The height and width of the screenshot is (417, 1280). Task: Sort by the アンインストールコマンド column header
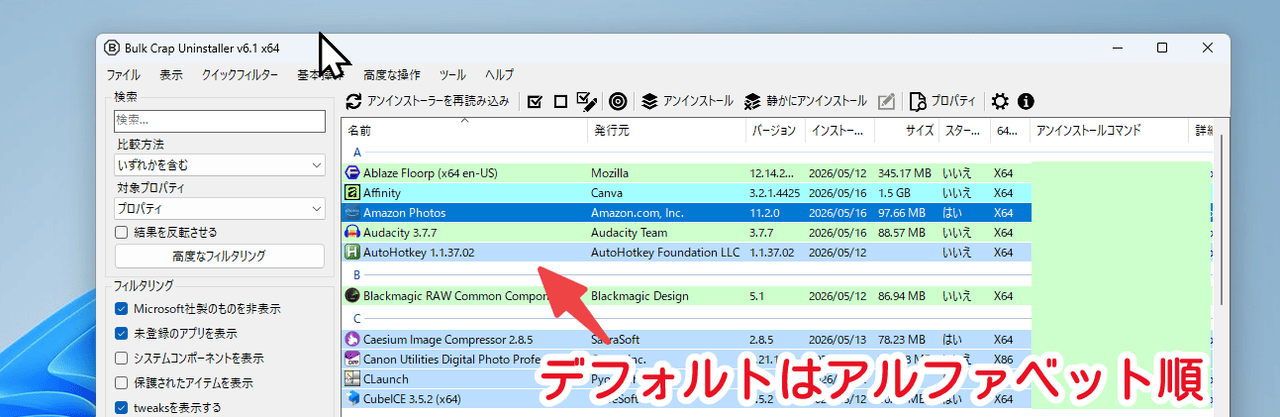point(1110,131)
